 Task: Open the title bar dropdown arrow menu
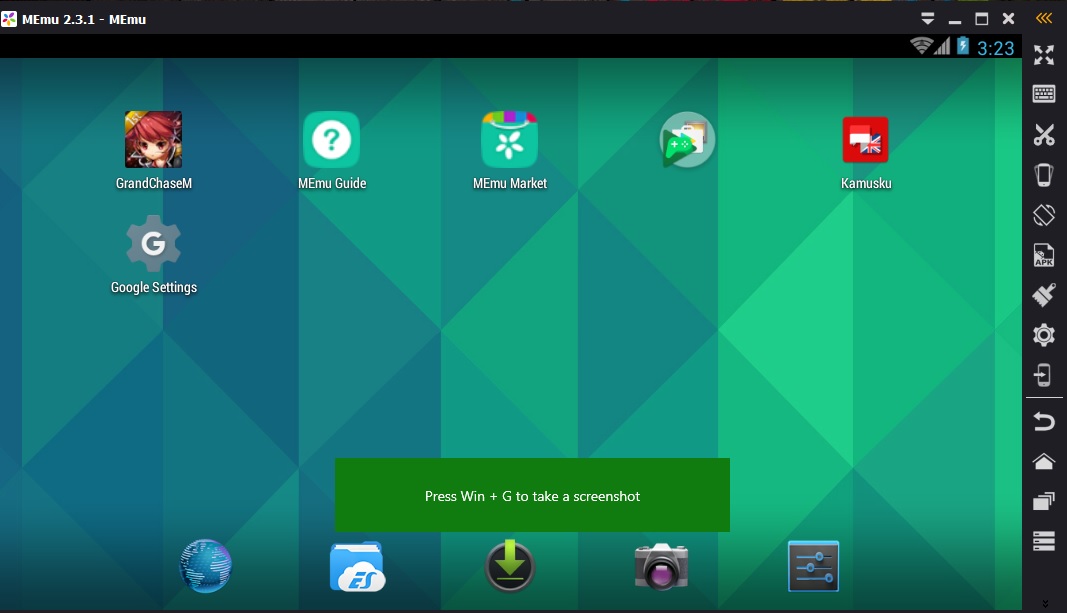pos(927,17)
